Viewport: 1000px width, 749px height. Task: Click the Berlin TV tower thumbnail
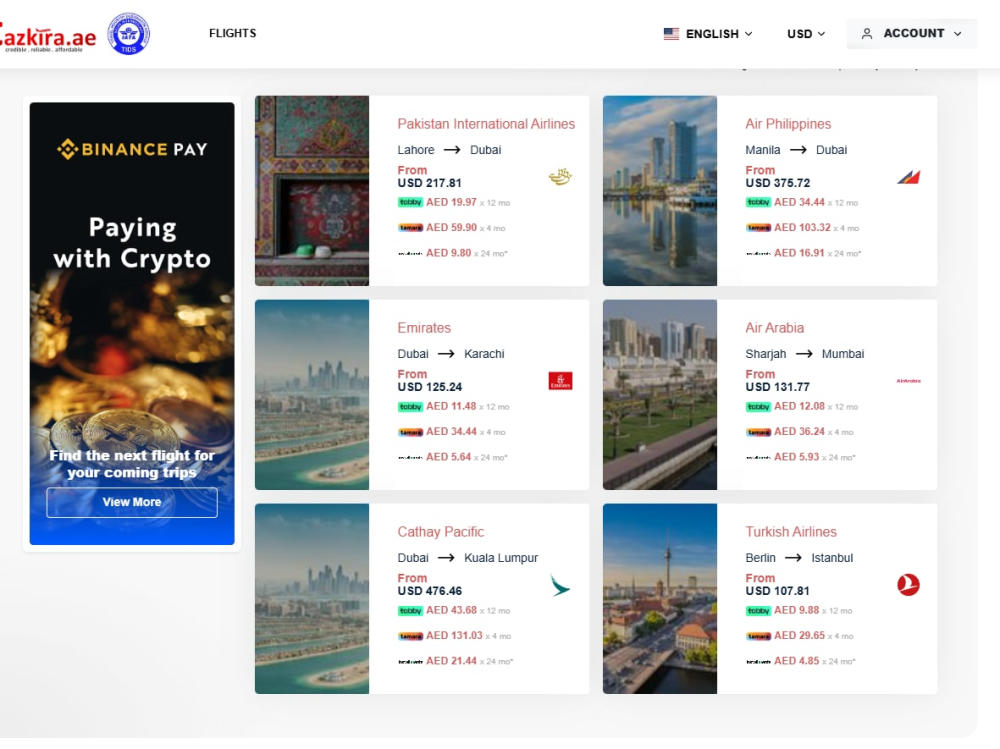tap(659, 598)
